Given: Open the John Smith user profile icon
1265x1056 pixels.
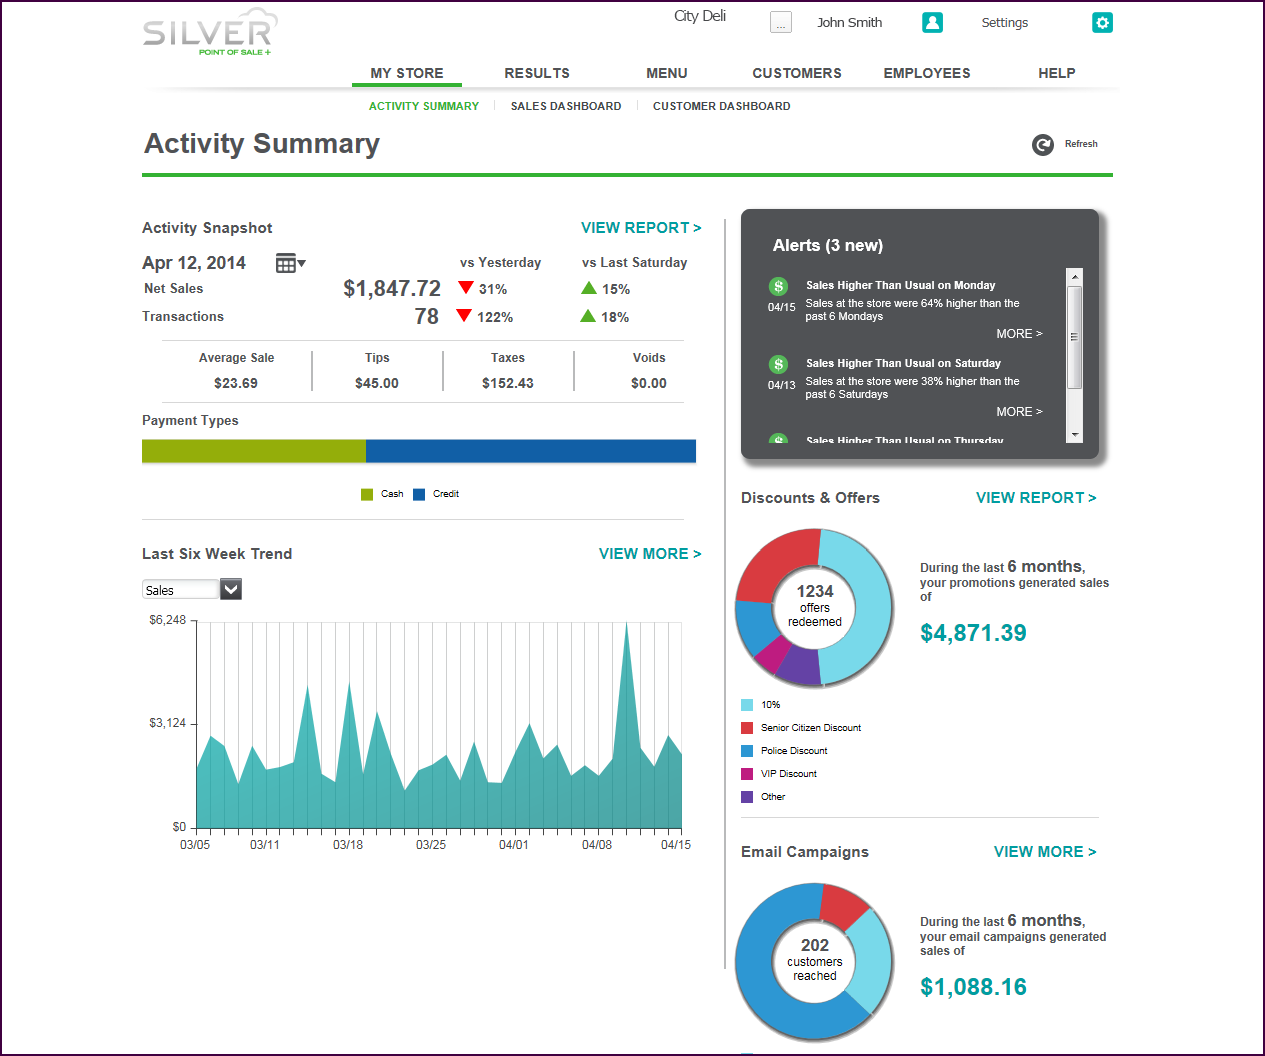Looking at the screenshot, I should (x=932, y=23).
